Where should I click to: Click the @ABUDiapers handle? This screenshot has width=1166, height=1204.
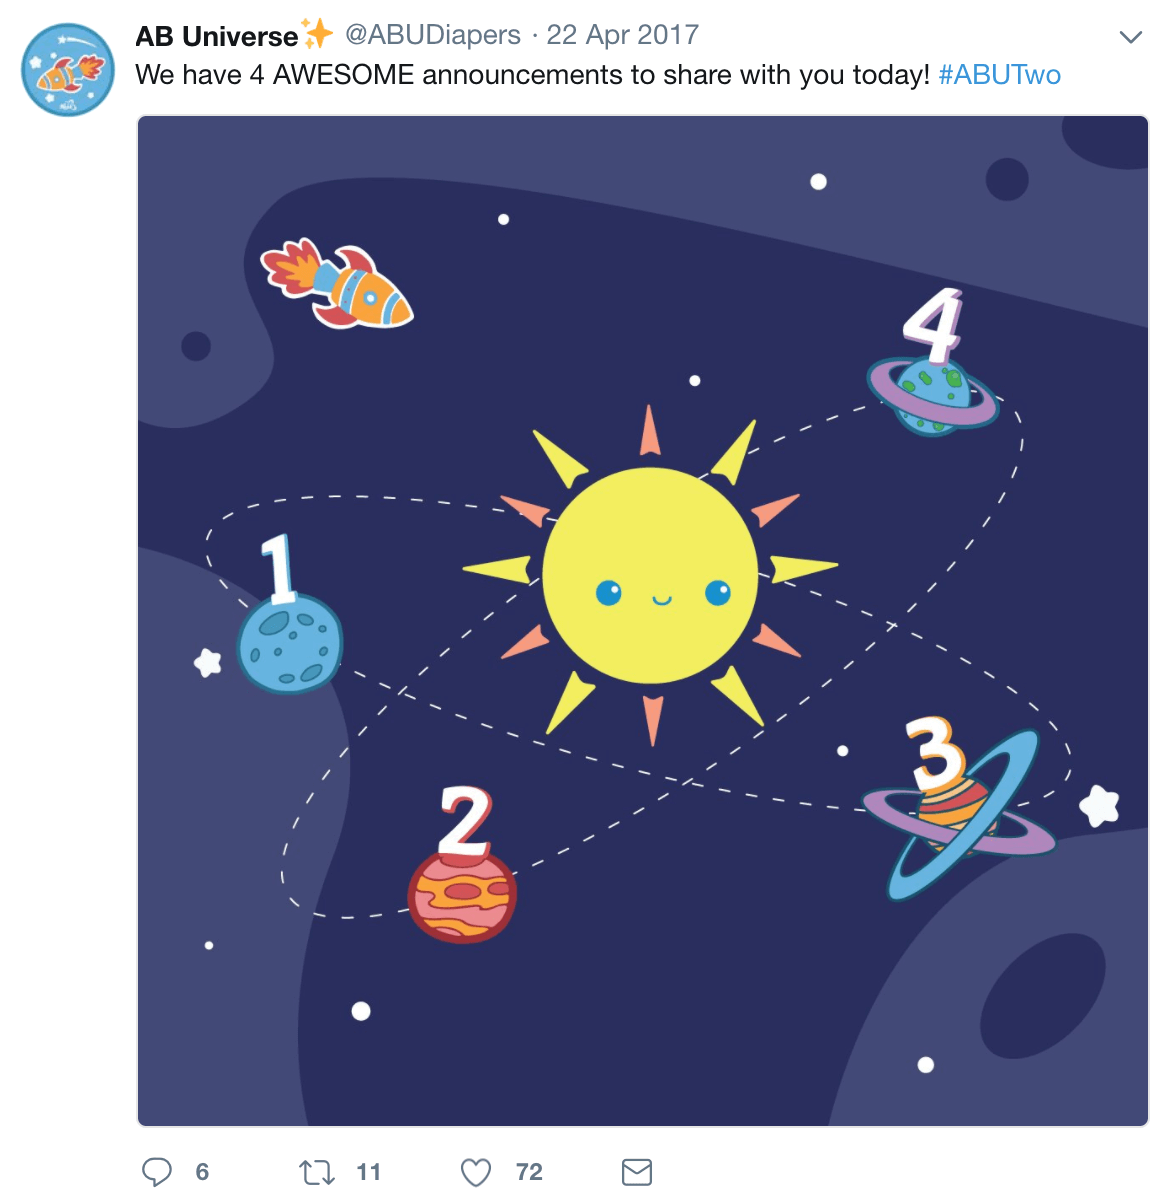tap(433, 35)
